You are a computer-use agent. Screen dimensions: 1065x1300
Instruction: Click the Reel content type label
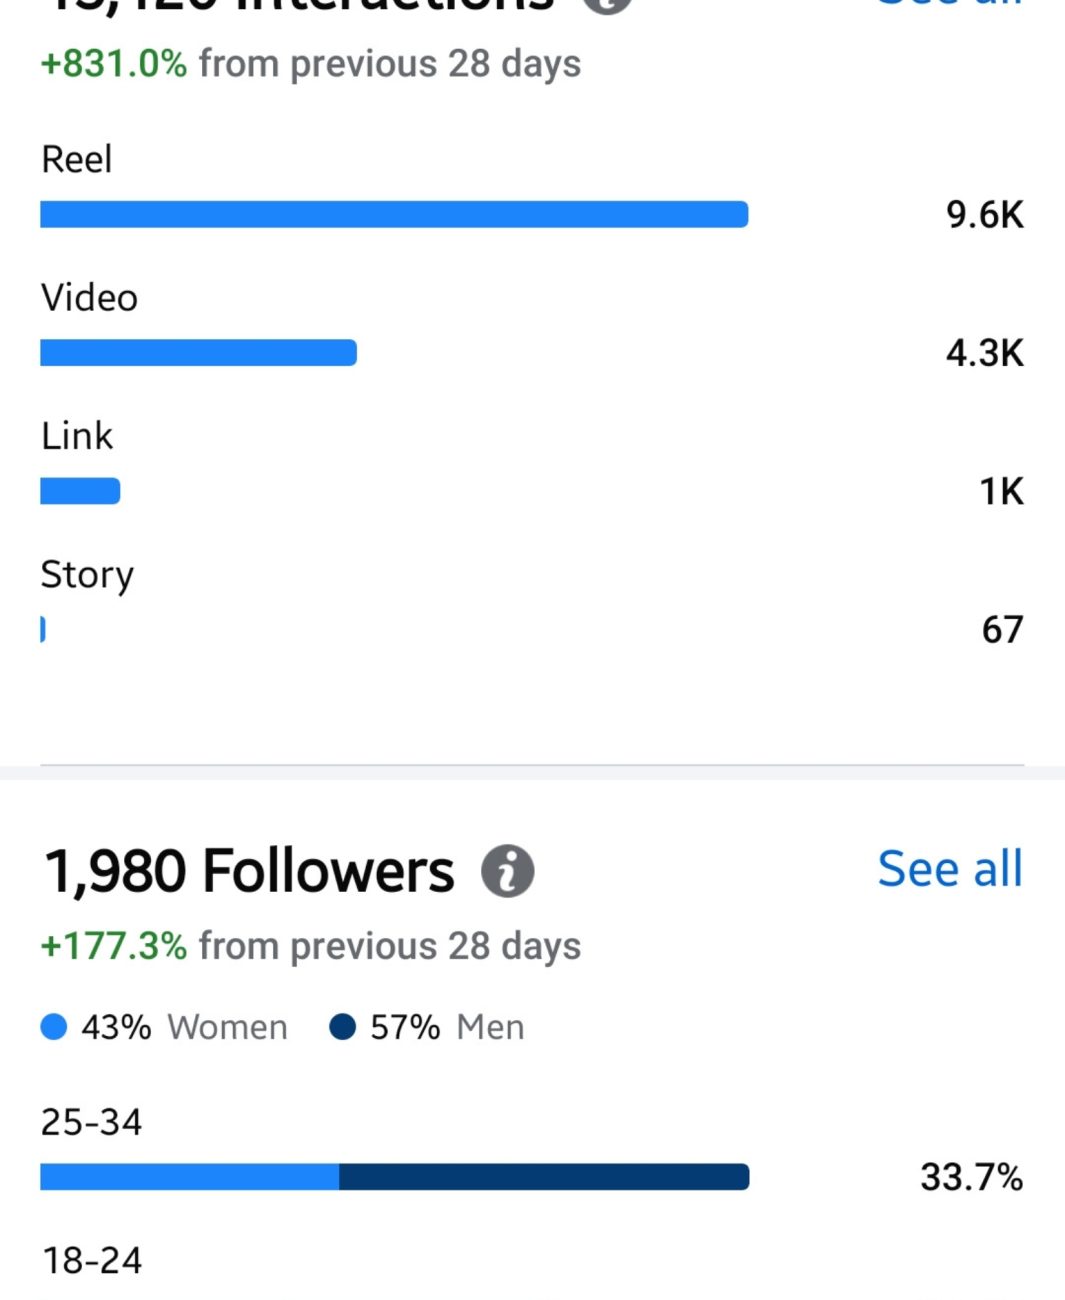coord(76,159)
